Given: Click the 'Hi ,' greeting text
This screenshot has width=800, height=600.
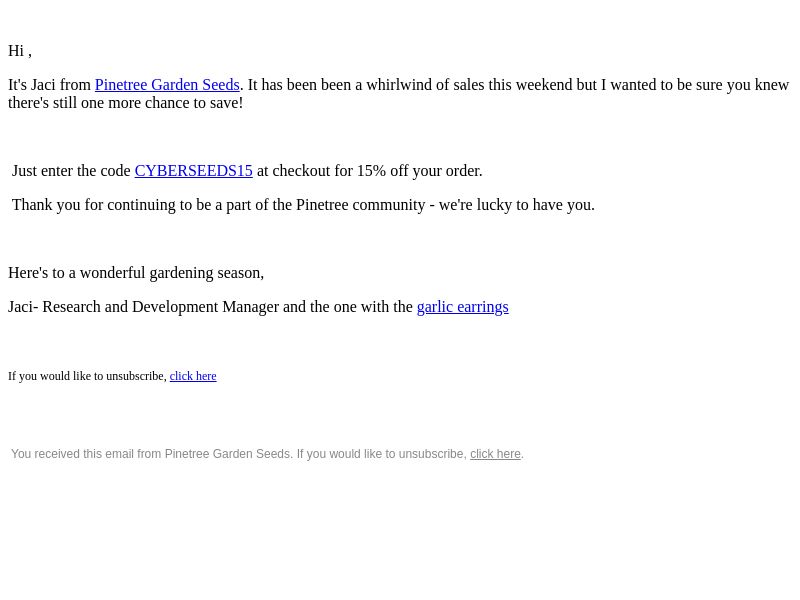Looking at the screenshot, I should point(20,51).
